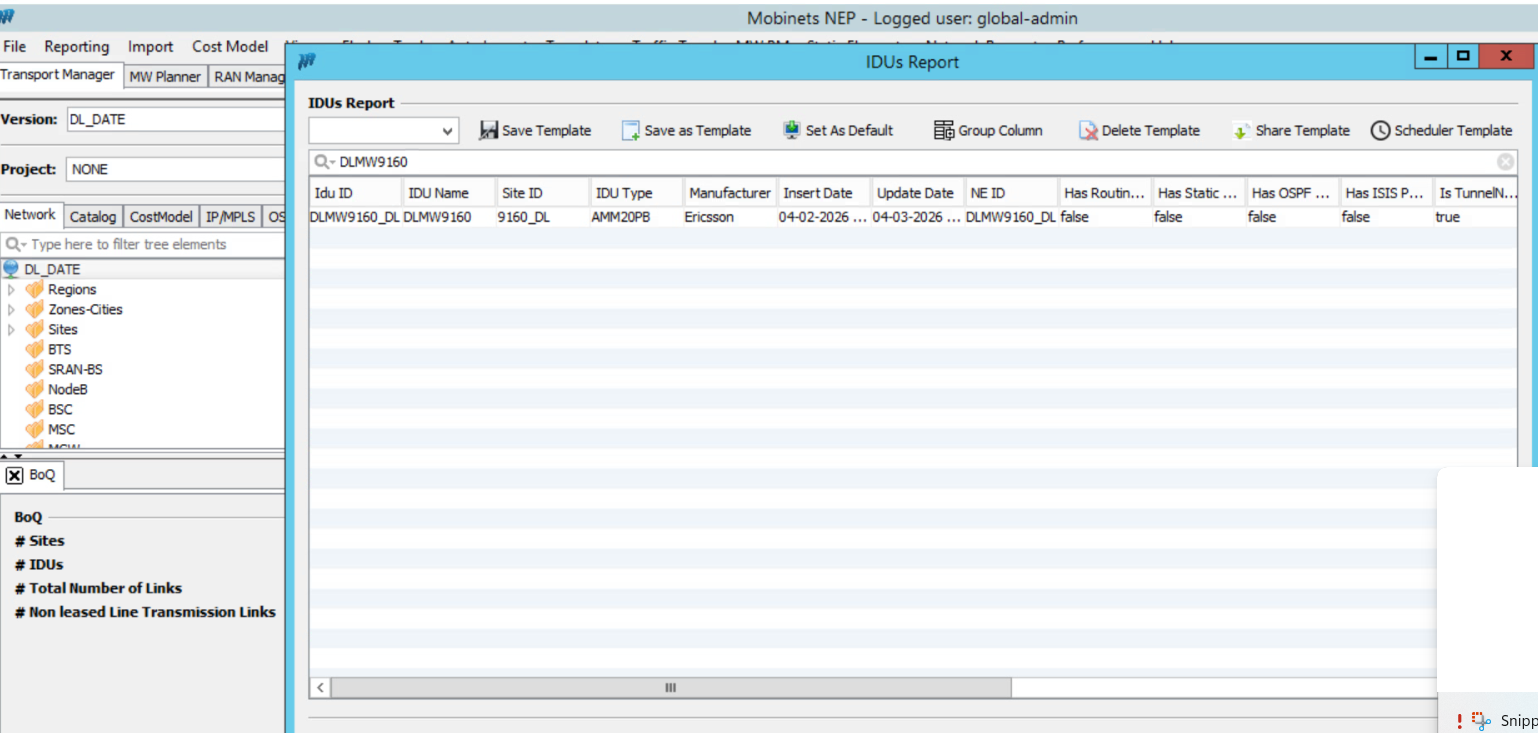Expand the Regions tree node
Image resolution: width=1538 pixels, height=733 pixels.
(x=12, y=290)
